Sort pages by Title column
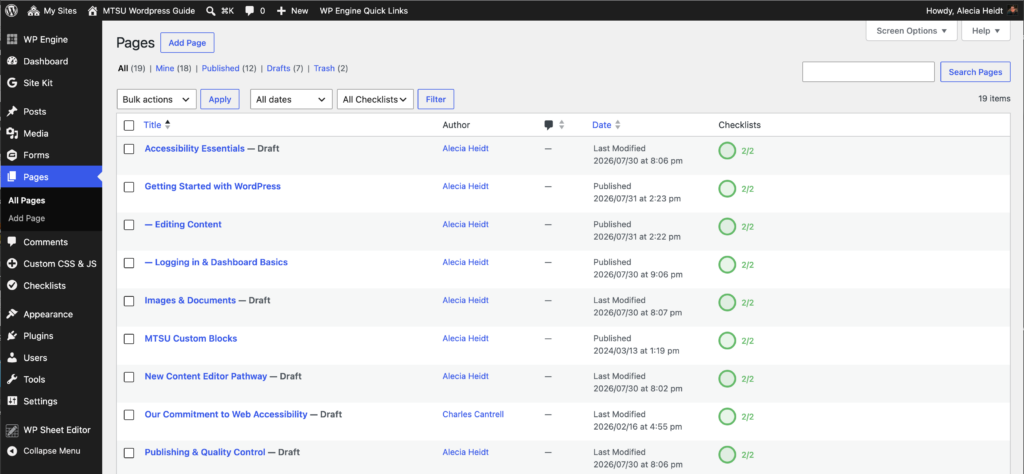1024x474 pixels. click(x=157, y=125)
